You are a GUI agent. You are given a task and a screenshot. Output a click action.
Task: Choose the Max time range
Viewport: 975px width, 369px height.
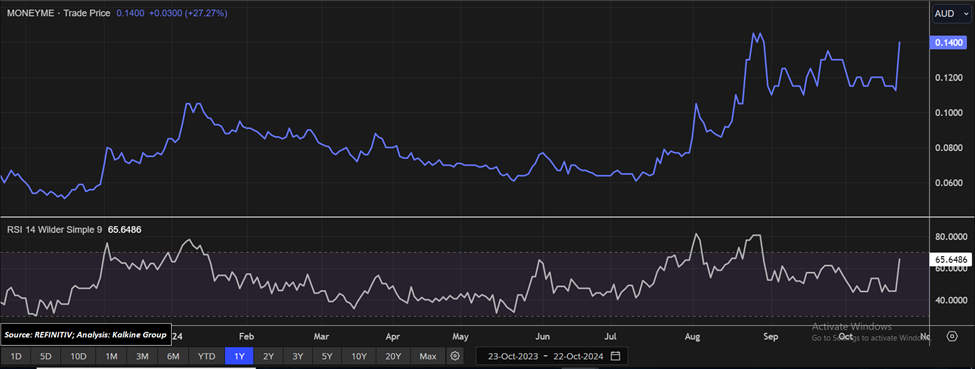point(428,357)
